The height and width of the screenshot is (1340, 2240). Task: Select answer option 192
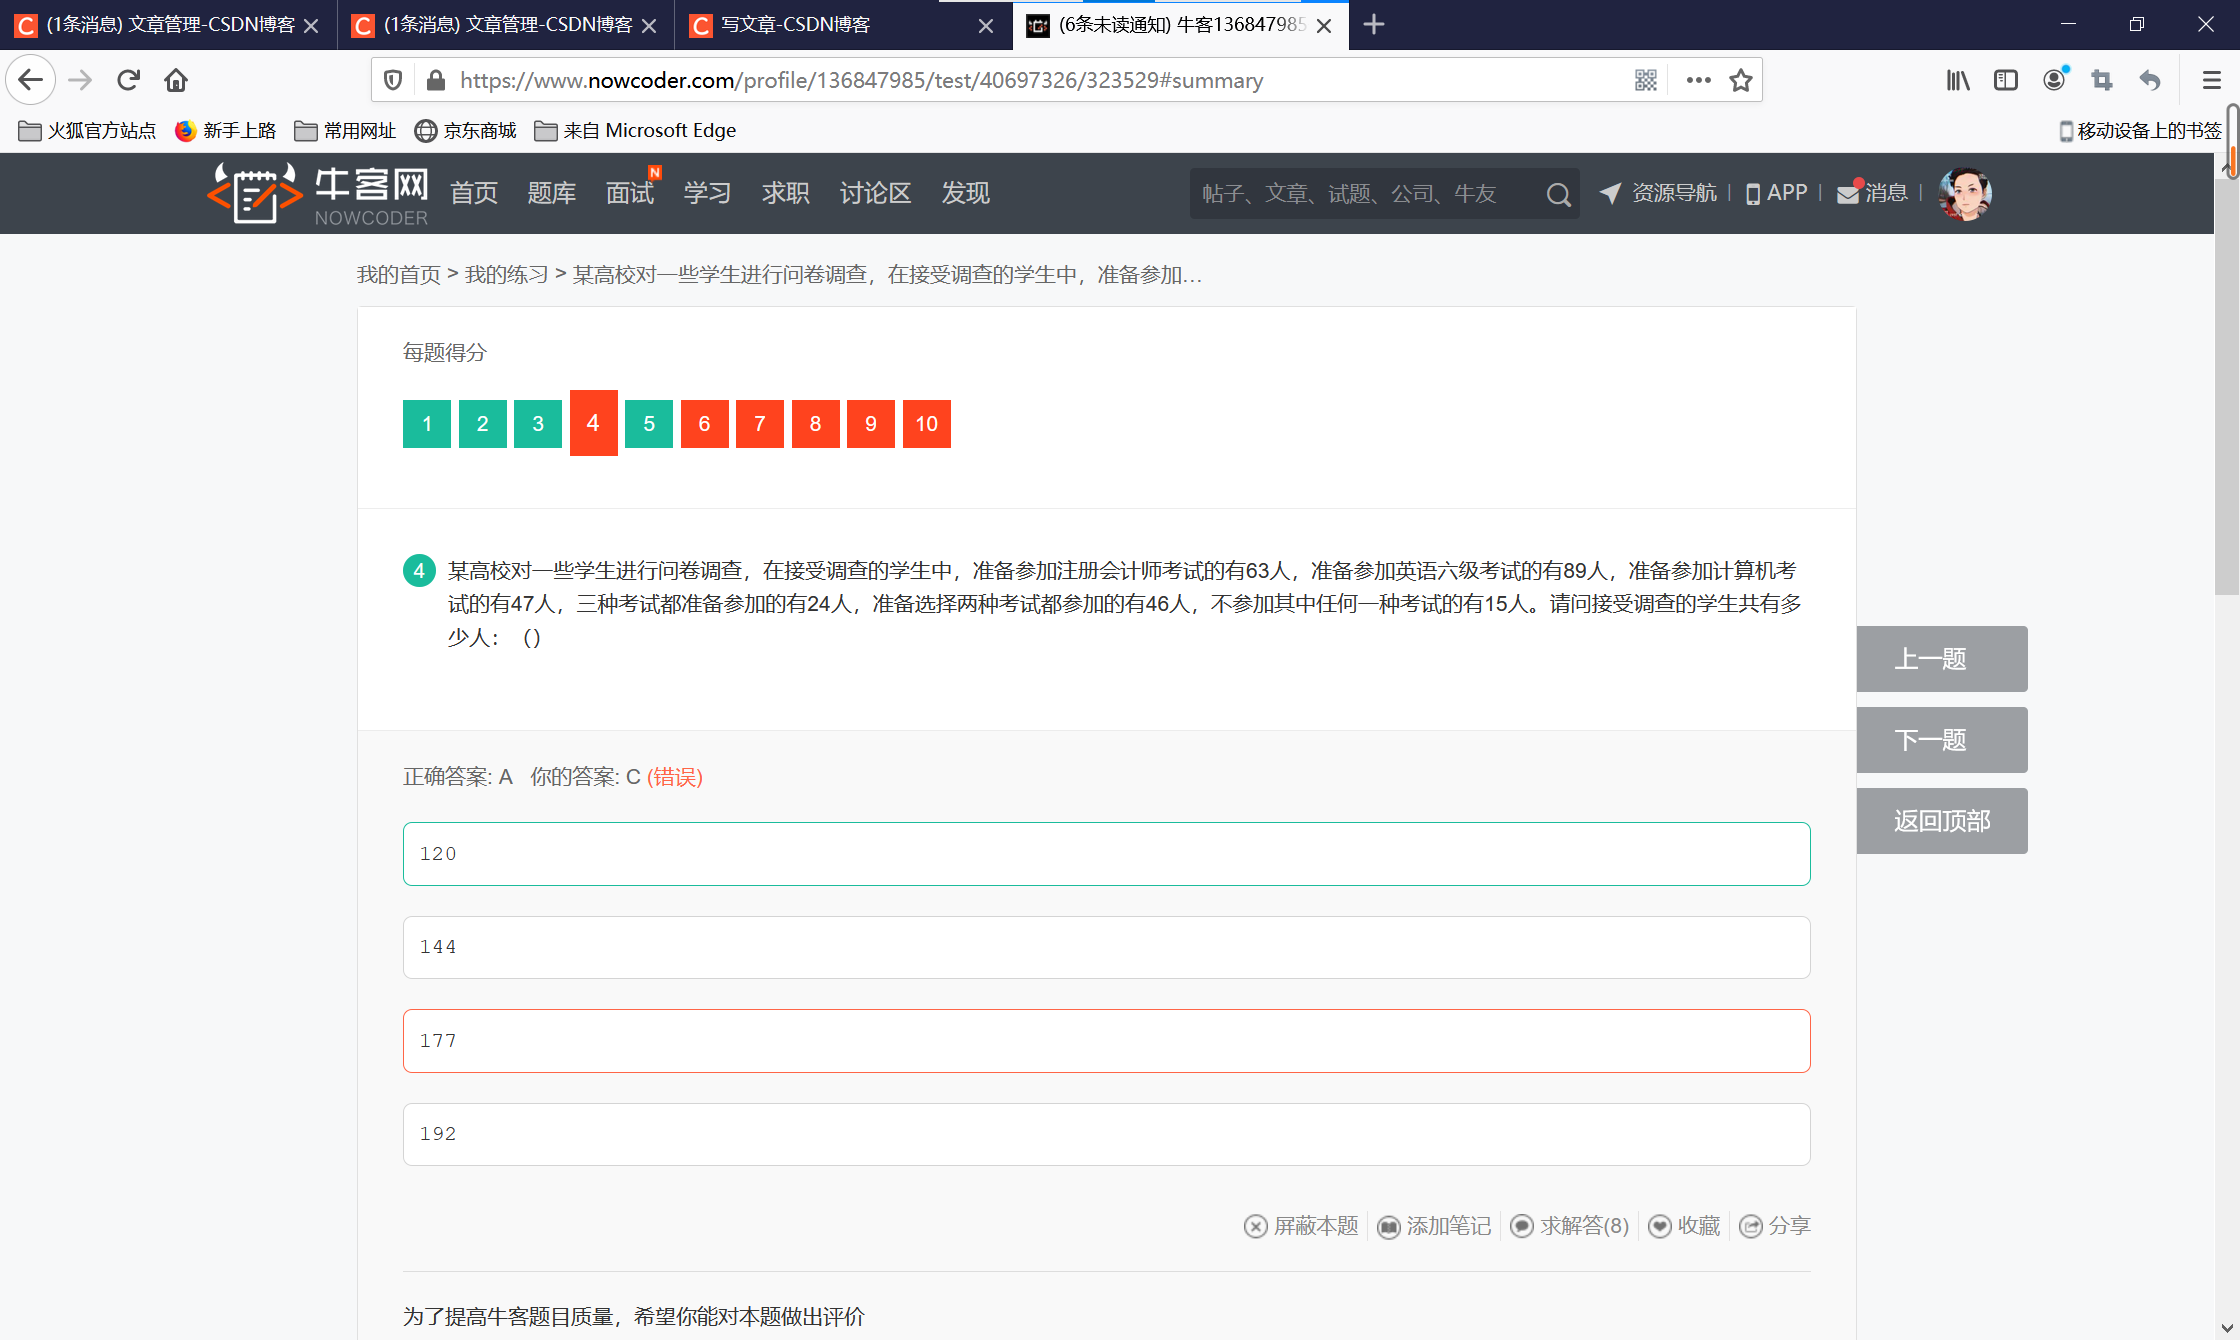click(1107, 1134)
